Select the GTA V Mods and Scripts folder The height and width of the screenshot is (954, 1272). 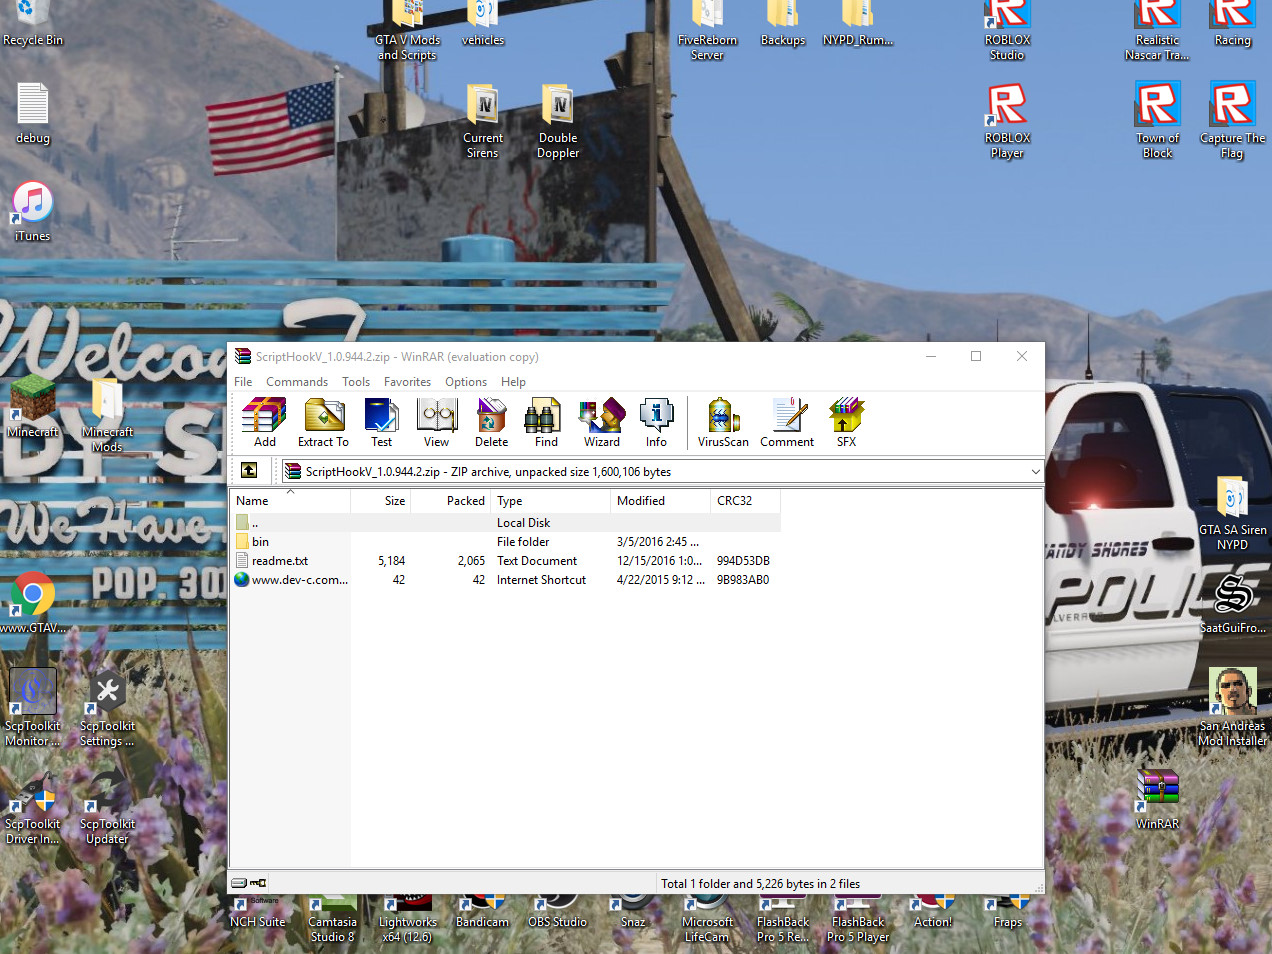[407, 31]
